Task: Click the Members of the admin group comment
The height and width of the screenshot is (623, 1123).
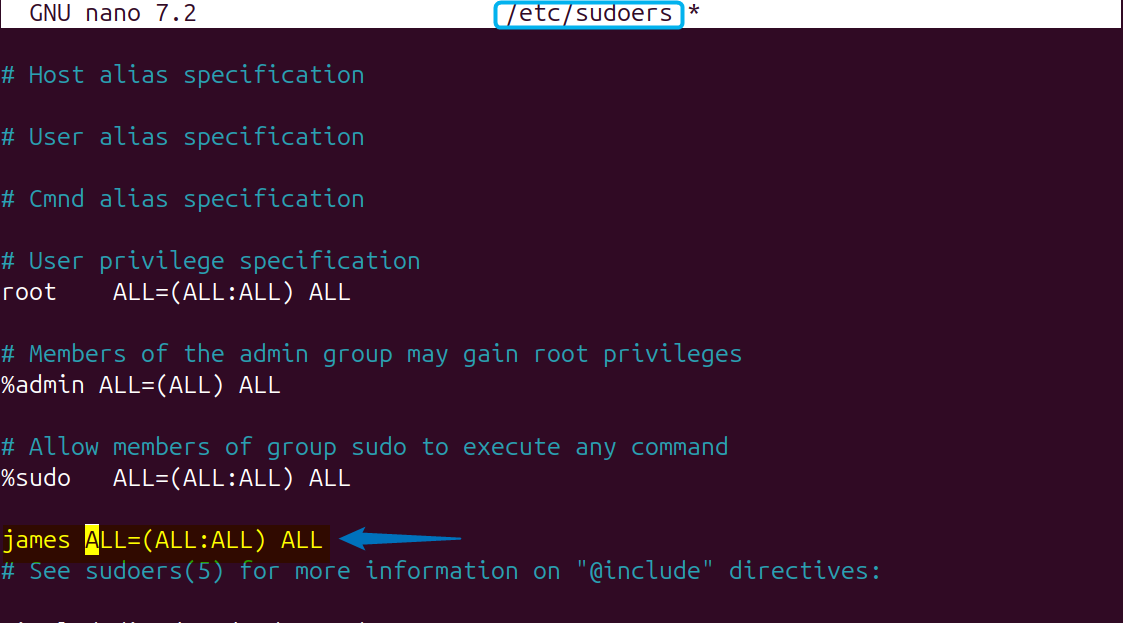Action: click(x=372, y=354)
